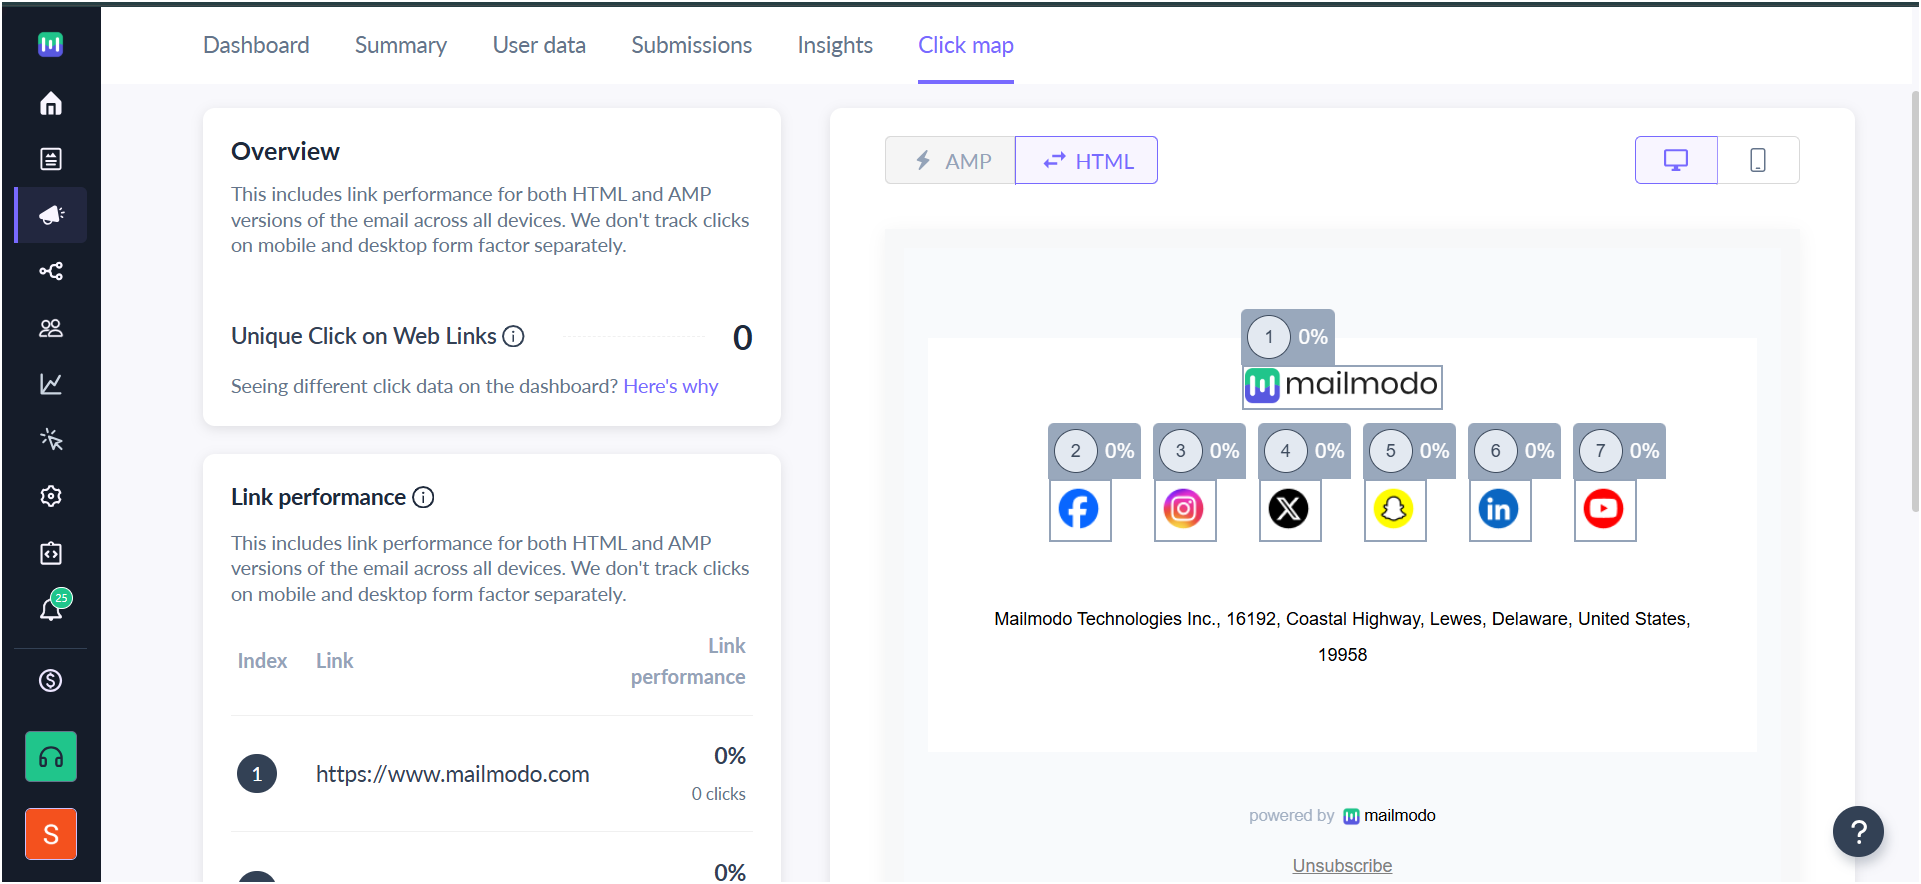Open the User data tab
The image size is (1921, 884).
(539, 45)
